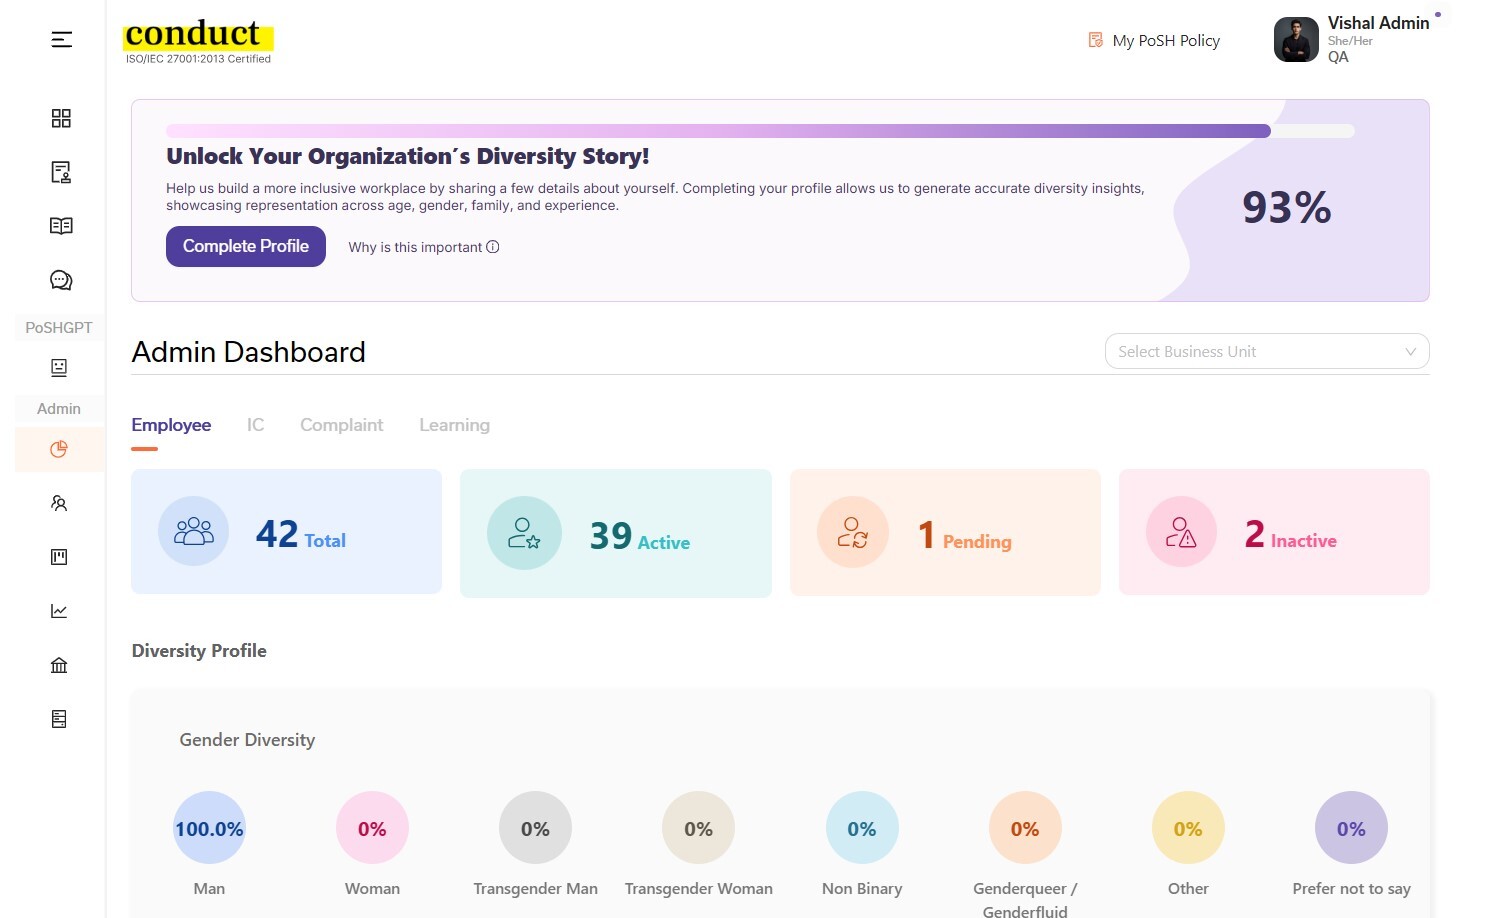Select the employee document icon in sidebar
Viewport: 1507px width, 918px height.
pyautogui.click(x=60, y=172)
